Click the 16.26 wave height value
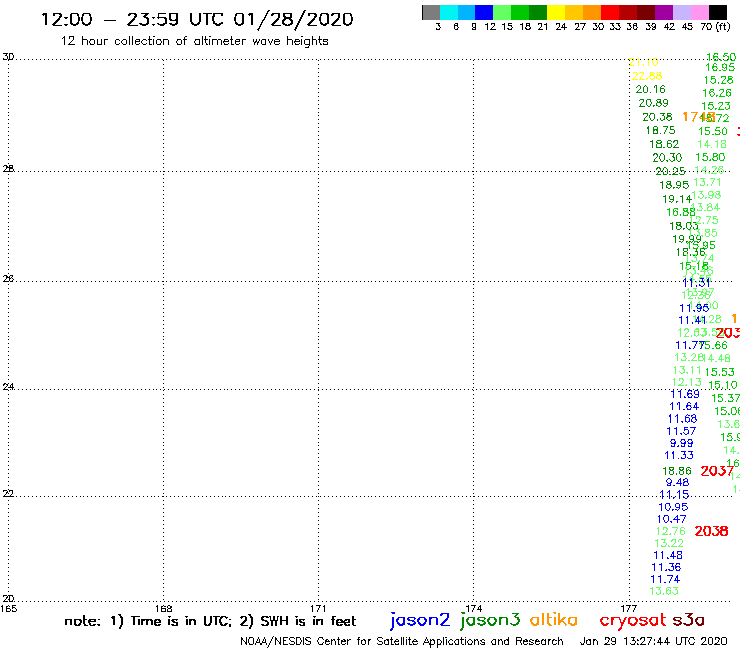The image size is (740, 650). coord(717,93)
